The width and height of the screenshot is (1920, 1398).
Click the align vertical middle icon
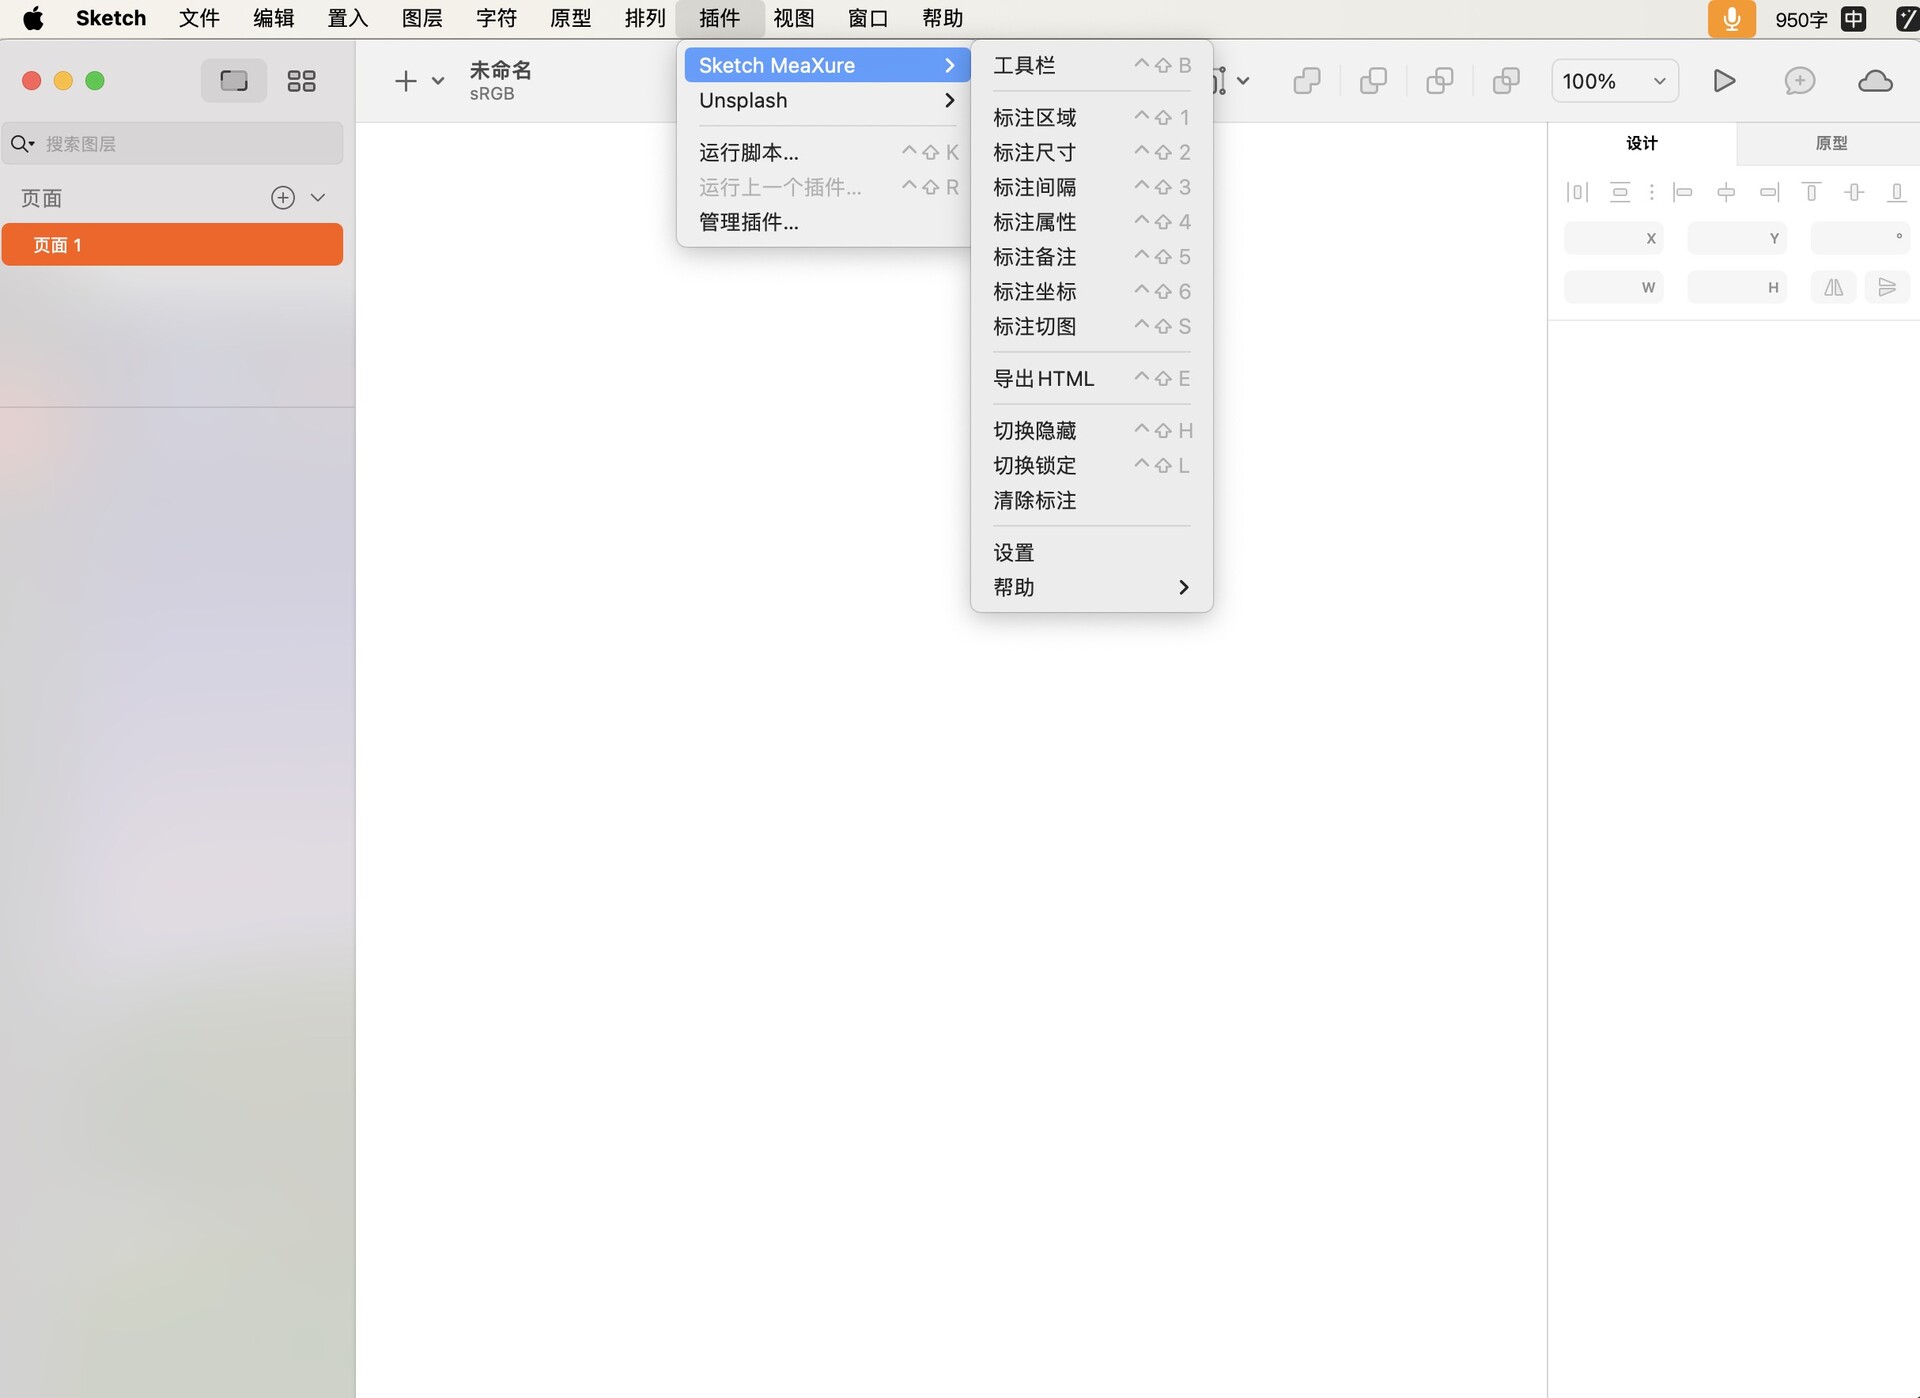(x=1854, y=192)
